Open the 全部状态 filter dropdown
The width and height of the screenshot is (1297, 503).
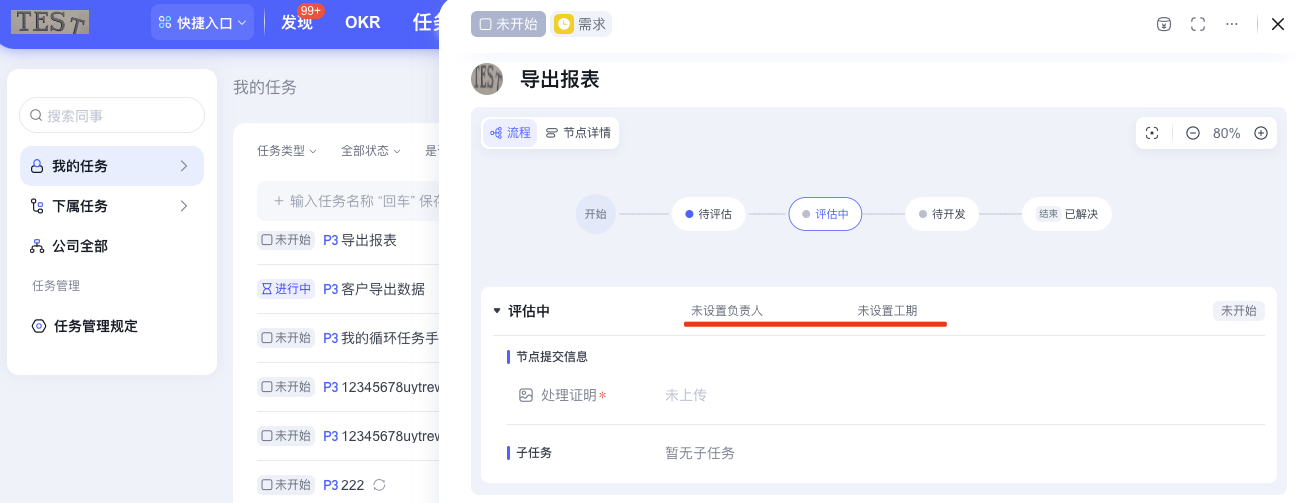(x=370, y=151)
